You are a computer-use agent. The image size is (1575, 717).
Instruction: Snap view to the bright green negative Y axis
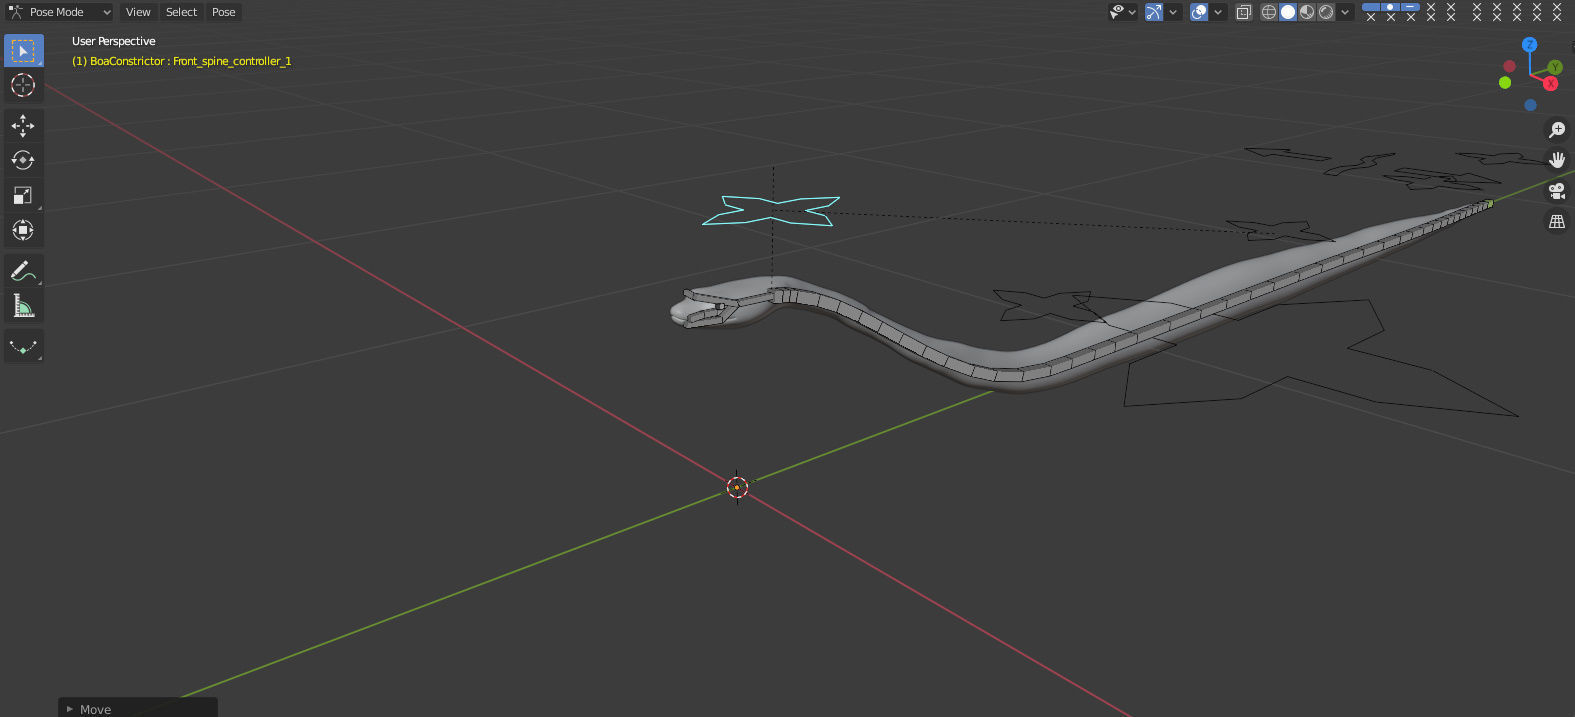click(x=1505, y=83)
